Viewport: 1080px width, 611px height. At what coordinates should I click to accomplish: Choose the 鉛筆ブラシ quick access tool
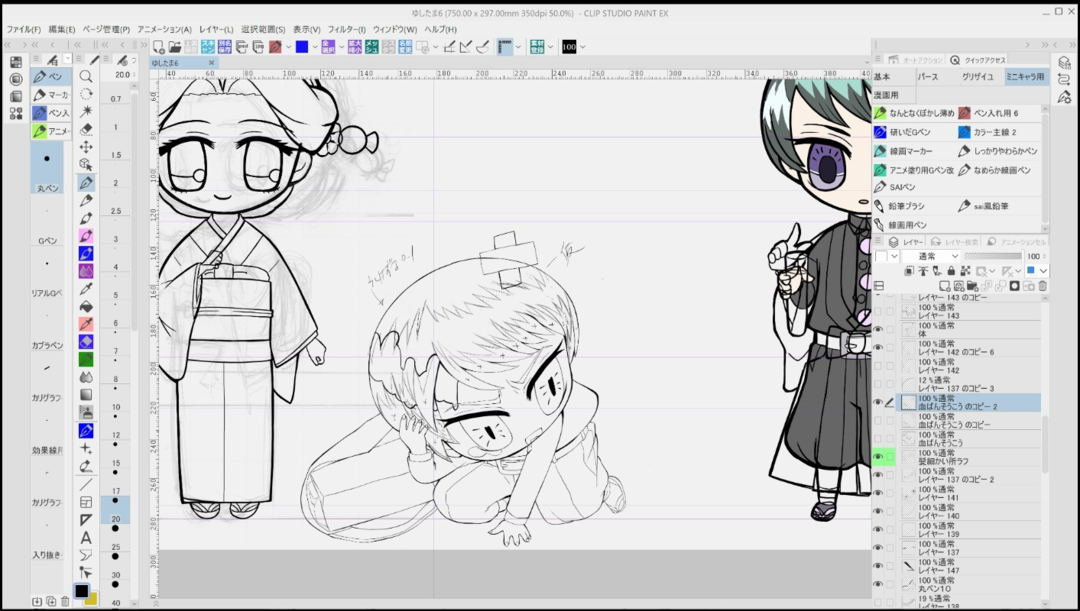(x=906, y=206)
